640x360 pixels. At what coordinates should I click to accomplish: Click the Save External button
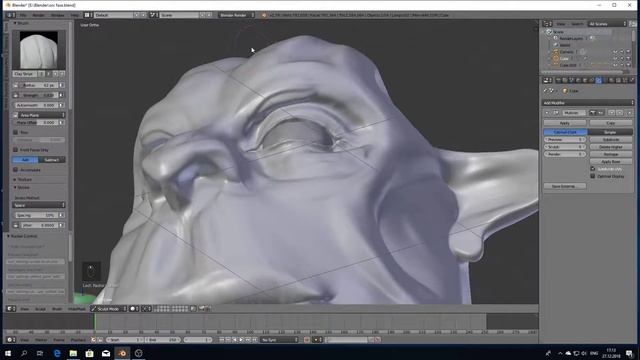(x=565, y=186)
